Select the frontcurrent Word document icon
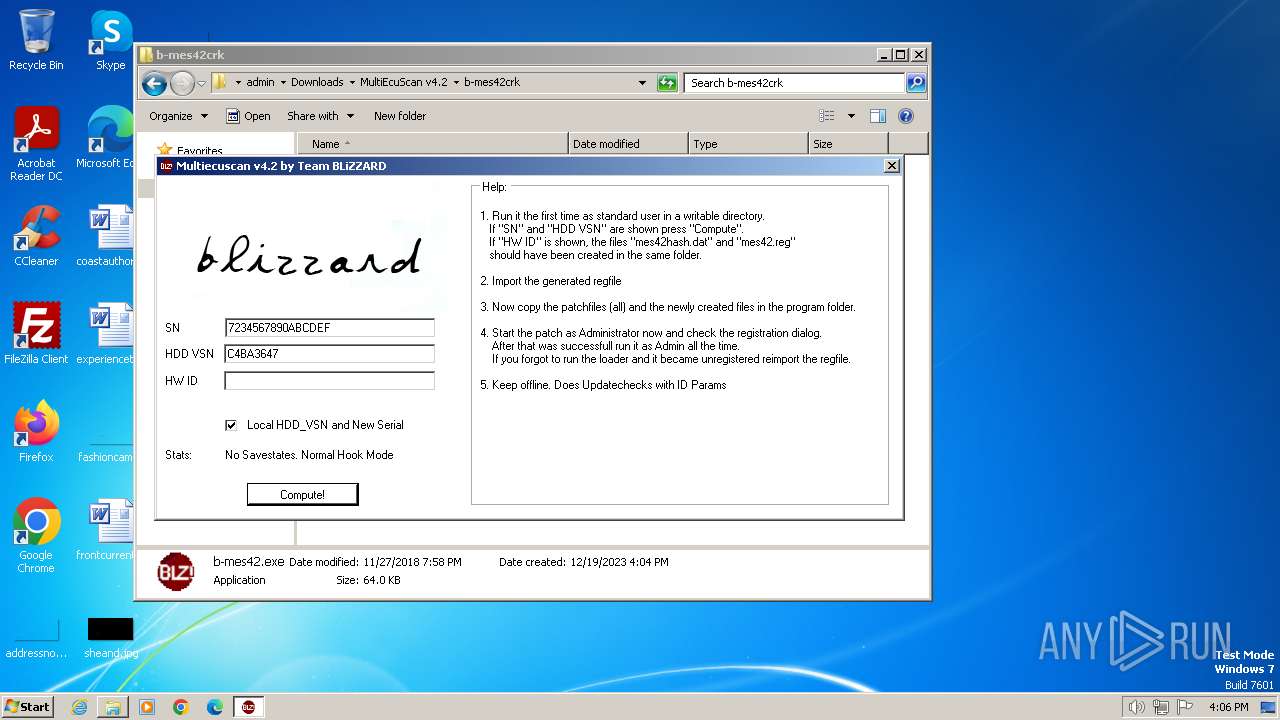This screenshot has height=720, width=1280. [x=105, y=530]
